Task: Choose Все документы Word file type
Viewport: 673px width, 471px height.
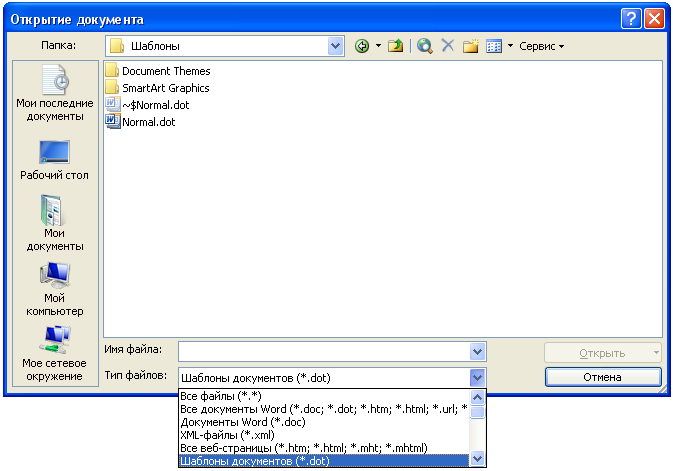Action: click(324, 409)
